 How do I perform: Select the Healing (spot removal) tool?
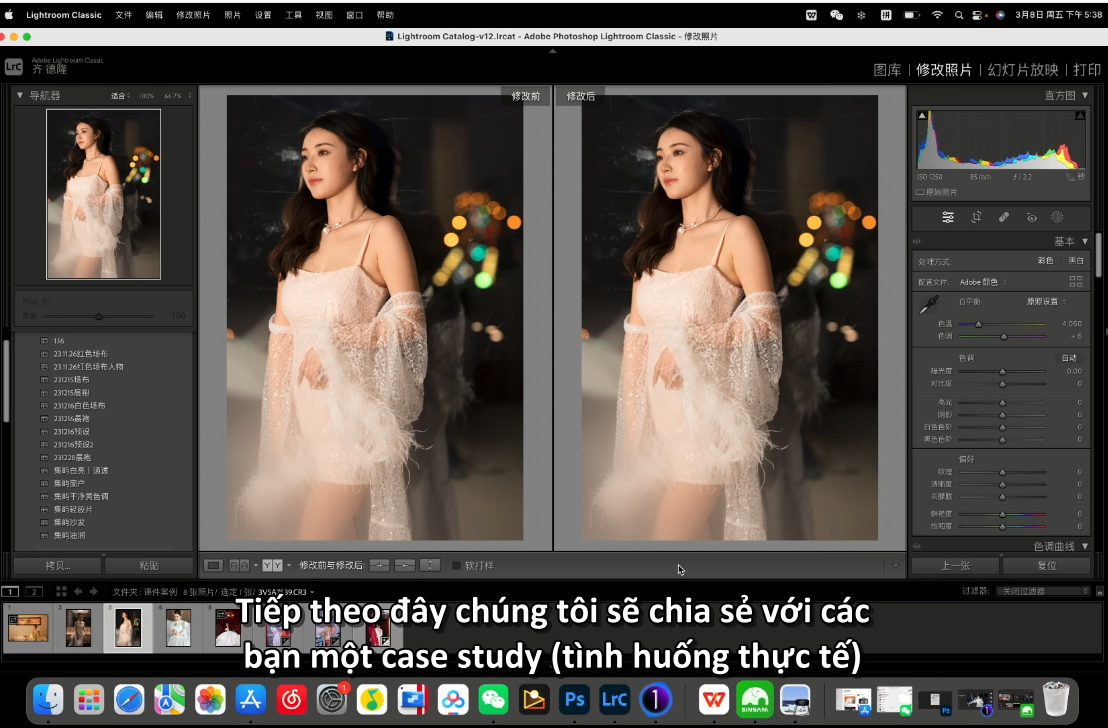coord(1004,217)
